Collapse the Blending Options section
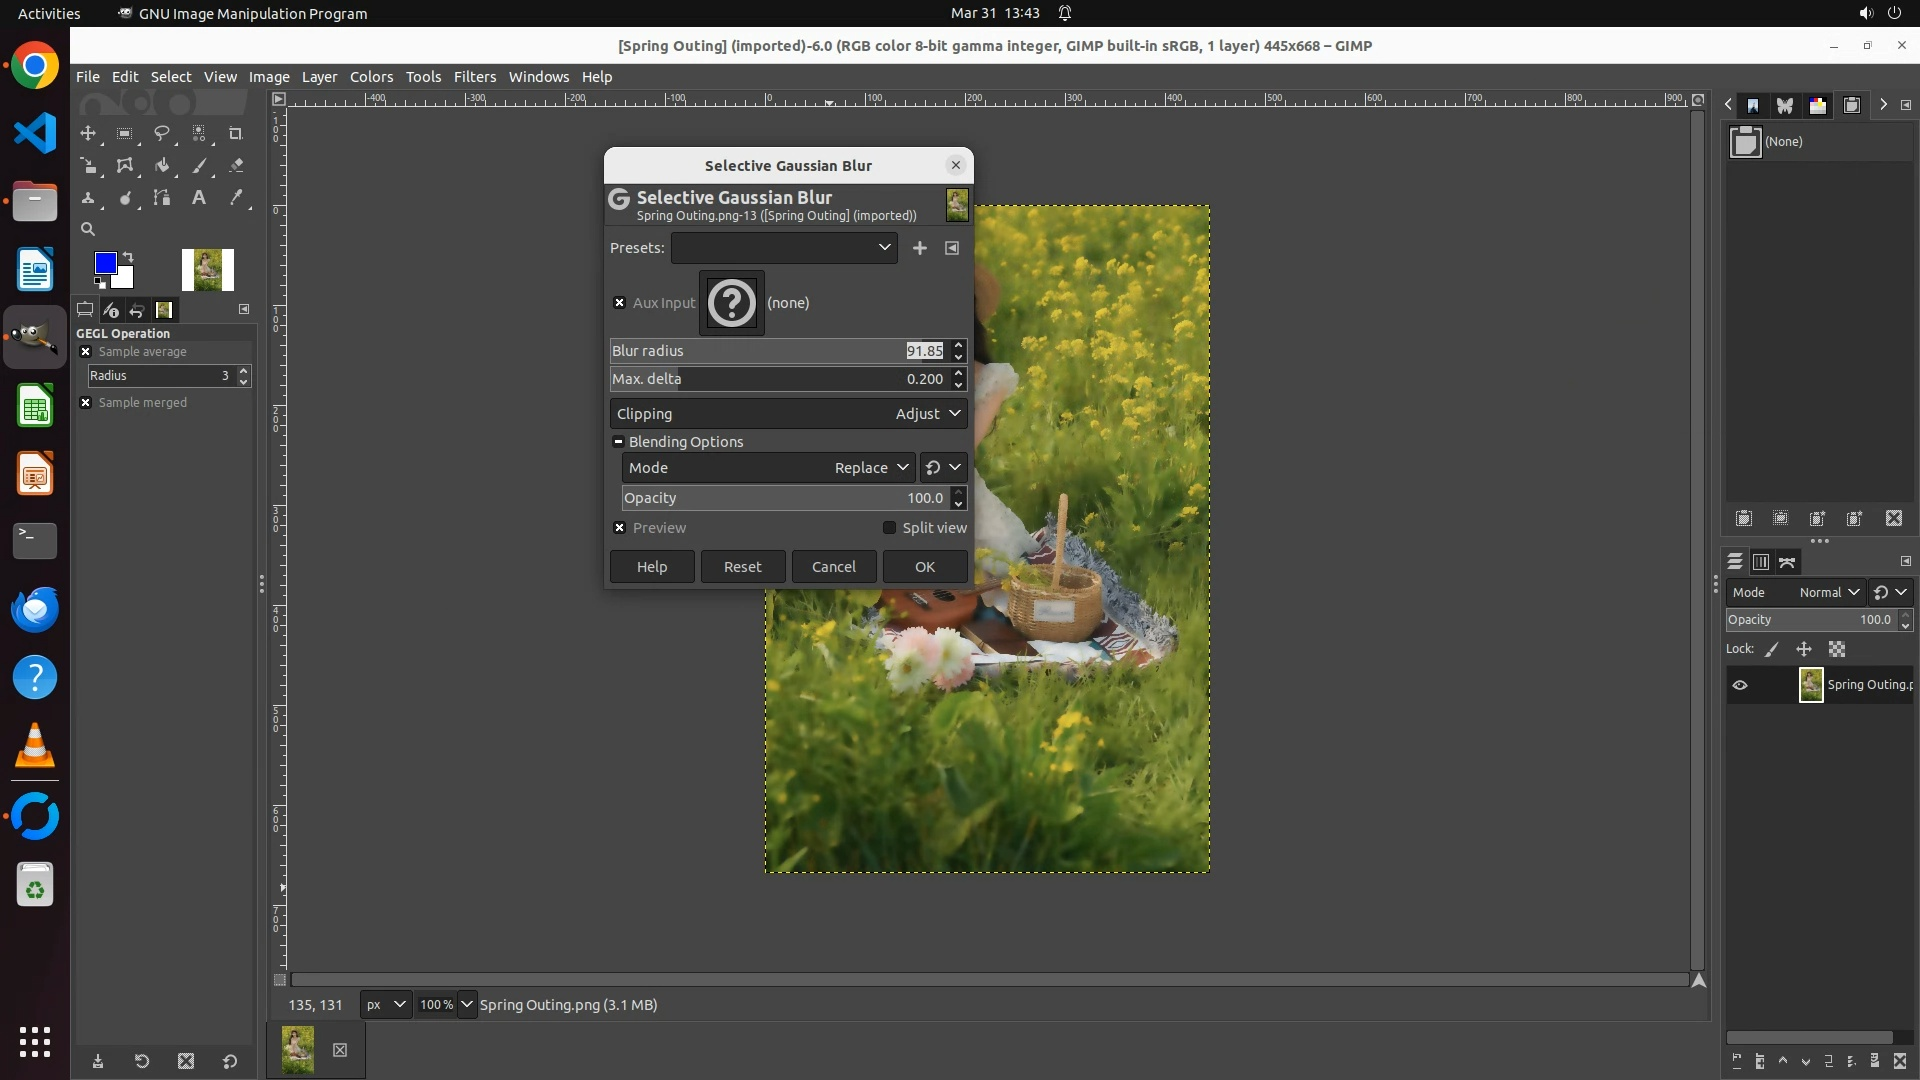 tap(618, 442)
